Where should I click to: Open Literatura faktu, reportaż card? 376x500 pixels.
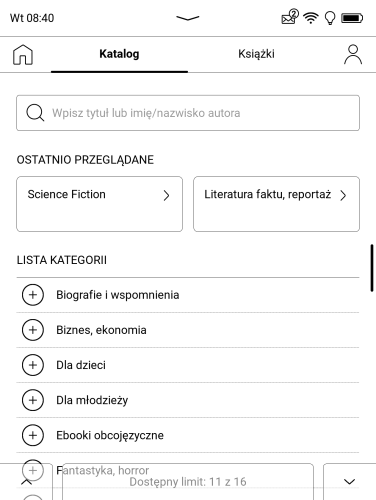(x=276, y=204)
